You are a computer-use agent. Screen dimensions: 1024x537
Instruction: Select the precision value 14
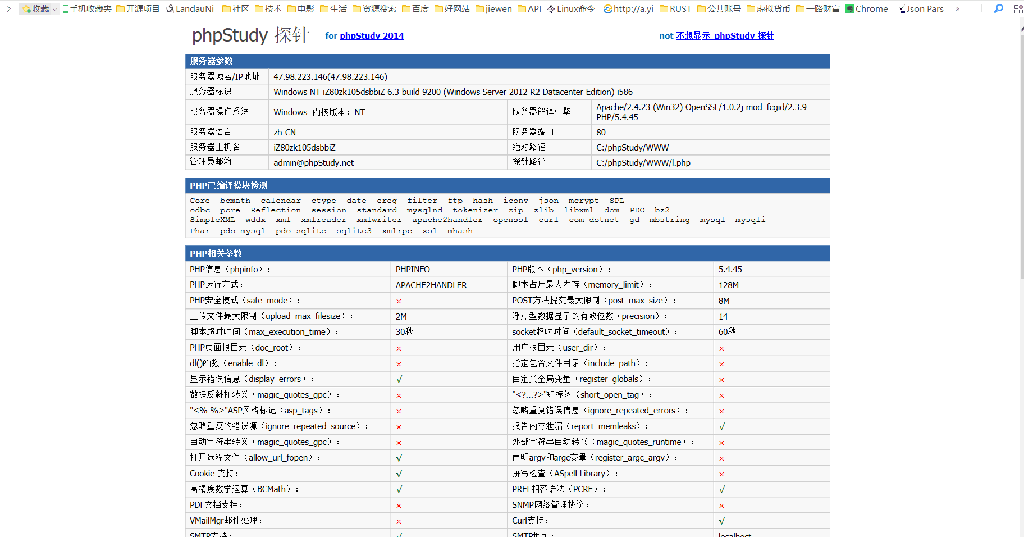point(723,317)
